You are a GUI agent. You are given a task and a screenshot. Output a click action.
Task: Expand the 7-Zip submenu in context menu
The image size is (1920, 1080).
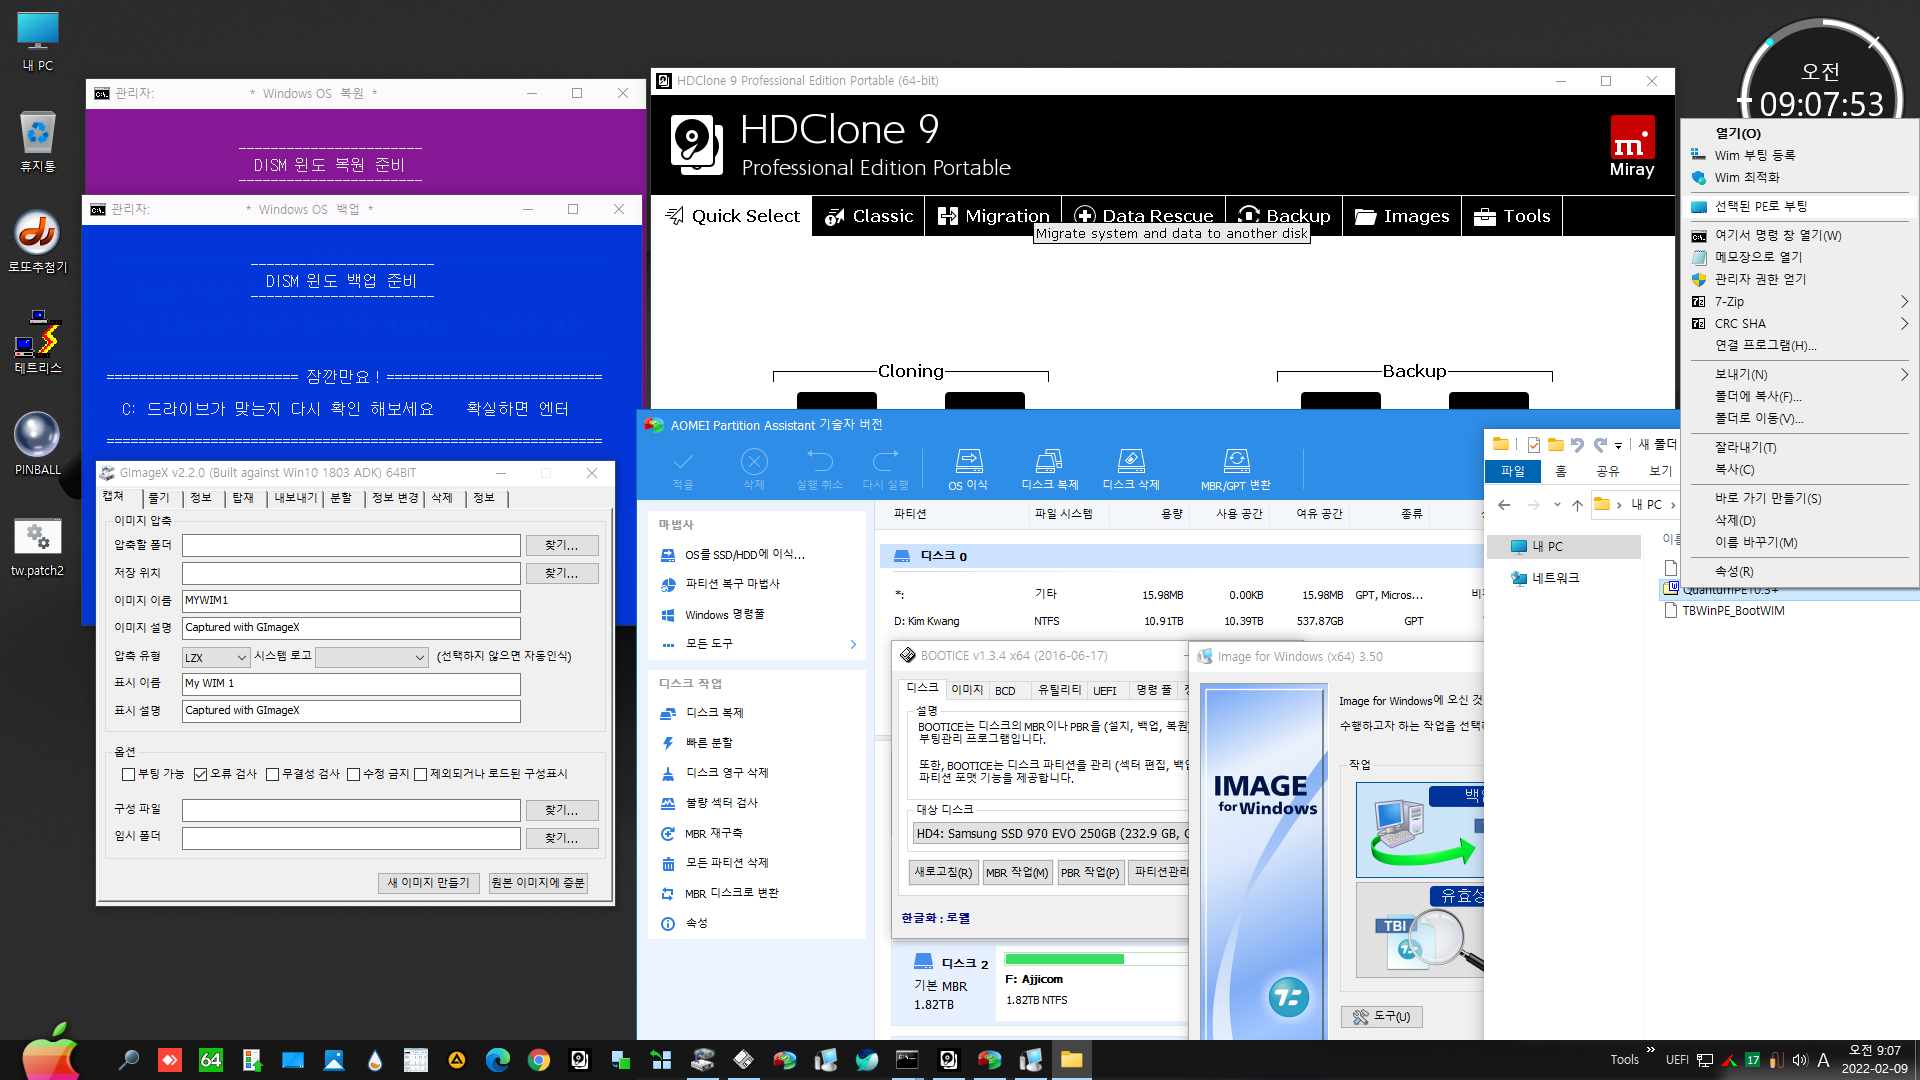pyautogui.click(x=1904, y=301)
